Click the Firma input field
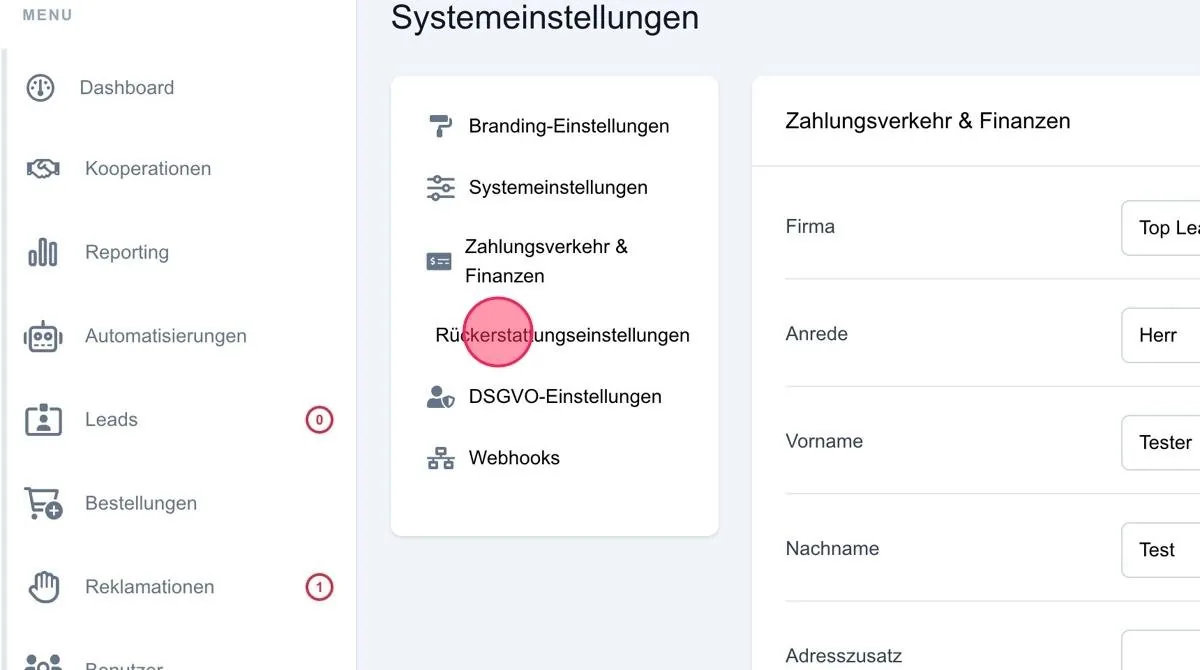1200x670 pixels. pyautogui.click(x=1161, y=228)
